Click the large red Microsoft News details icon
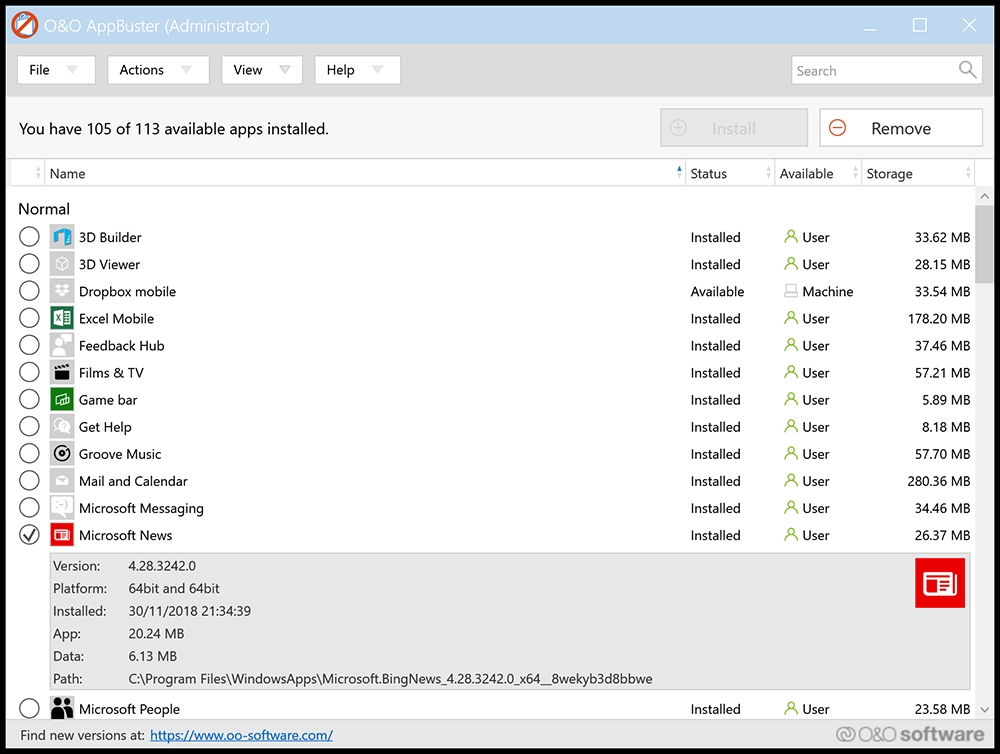Viewport: 1000px width, 754px height. (x=939, y=583)
